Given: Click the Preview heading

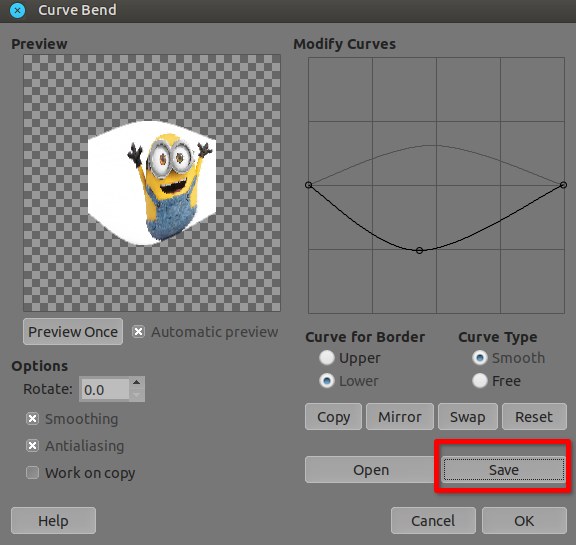Looking at the screenshot, I should tap(39, 44).
